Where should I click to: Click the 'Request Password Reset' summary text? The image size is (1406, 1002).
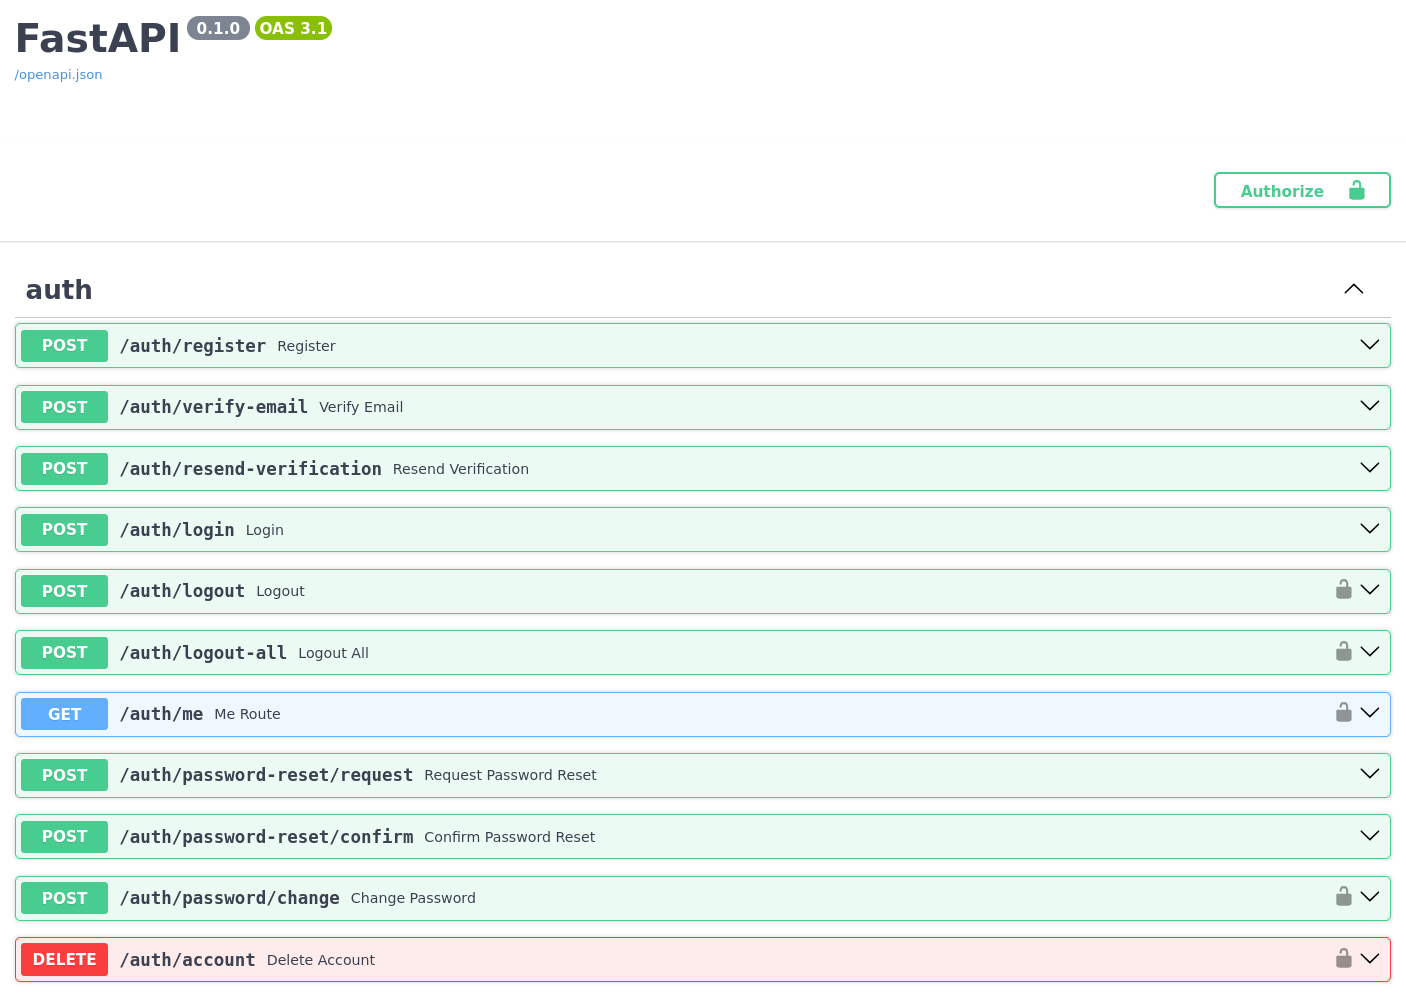[x=510, y=775]
